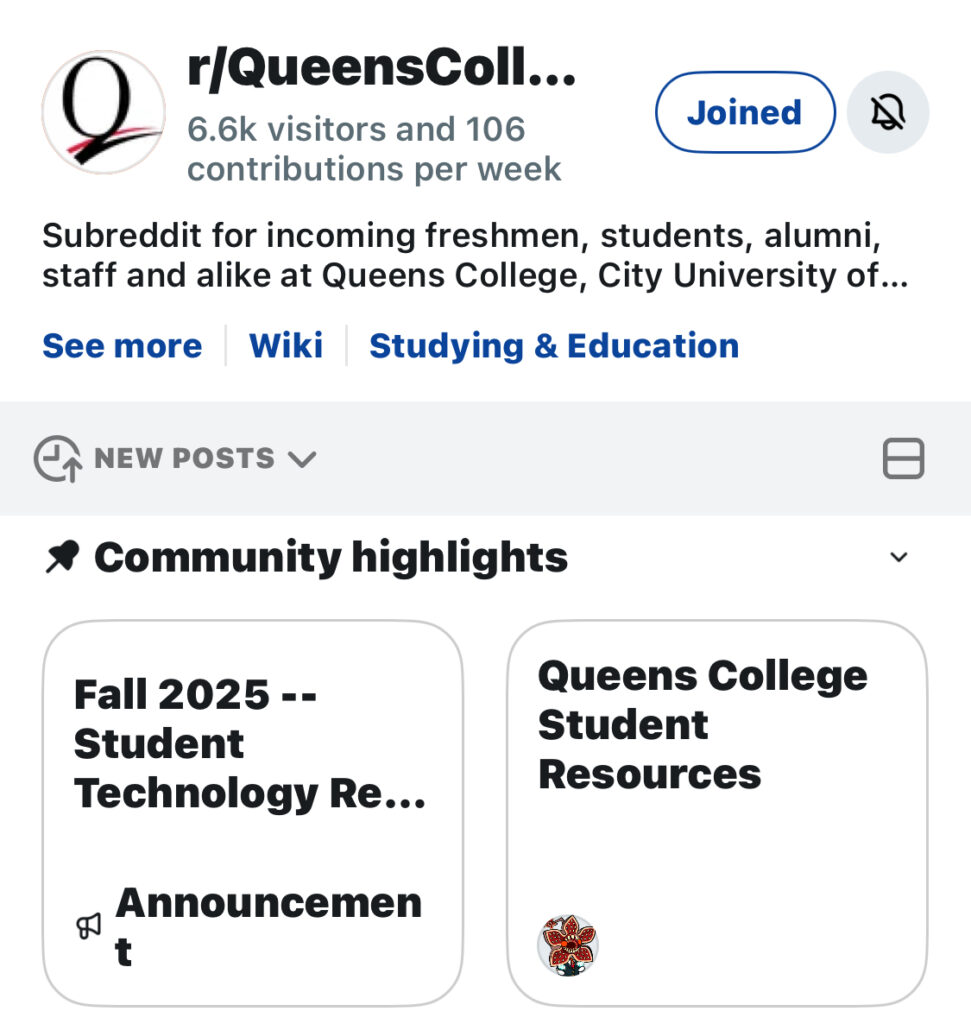Viewport: 971px width, 1024px height.
Task: Click the megaphone Announcement icon
Action: (89, 927)
